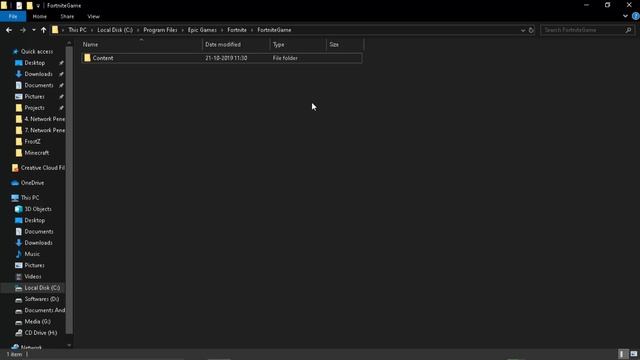Image resolution: width=640 pixels, height=360 pixels.
Task: Open Quick access in navigation pane
Action: pos(37,51)
